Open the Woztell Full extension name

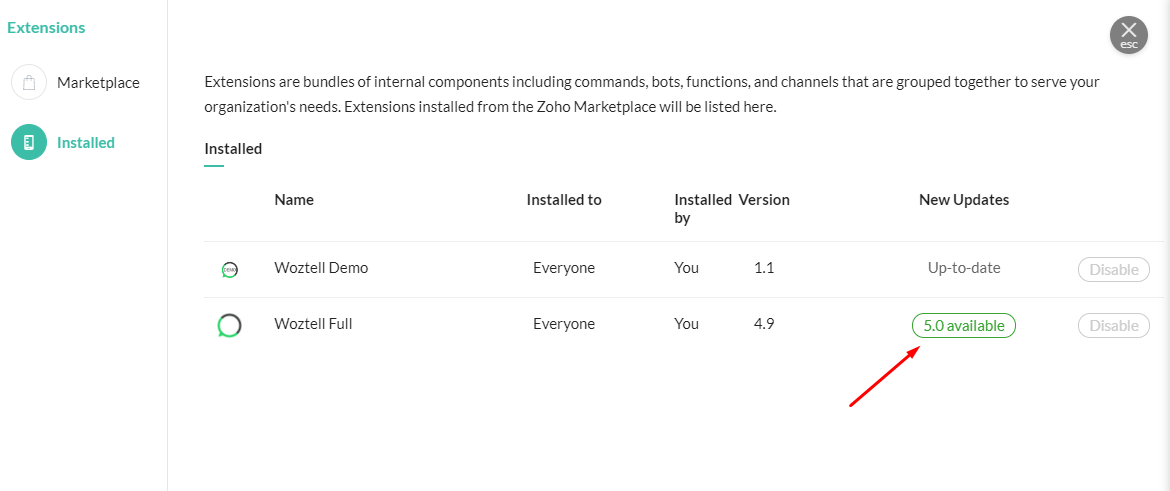(x=313, y=324)
